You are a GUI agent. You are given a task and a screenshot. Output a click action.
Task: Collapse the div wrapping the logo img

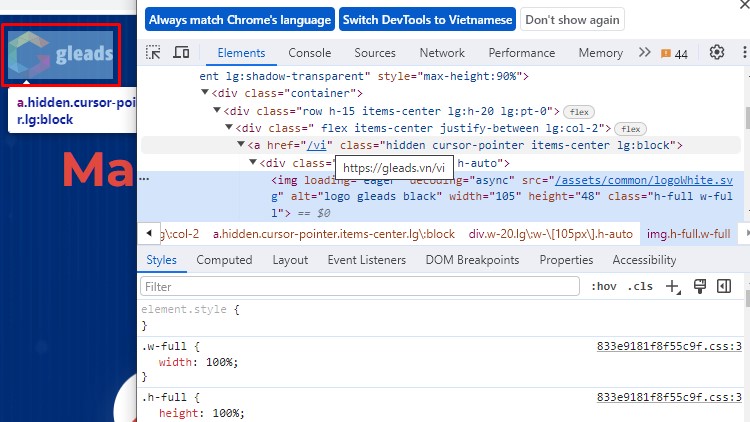pos(253,162)
